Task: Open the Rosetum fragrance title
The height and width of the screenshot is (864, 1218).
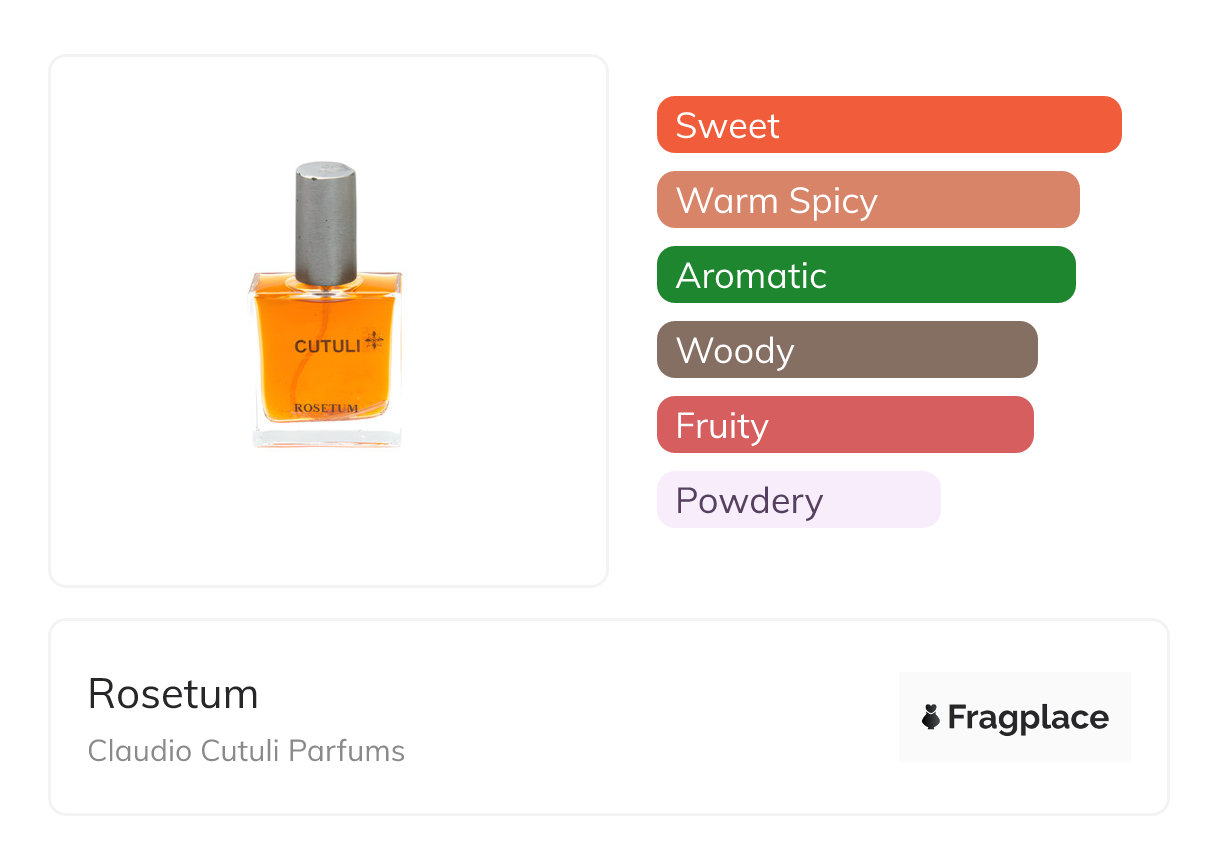Action: [x=173, y=694]
